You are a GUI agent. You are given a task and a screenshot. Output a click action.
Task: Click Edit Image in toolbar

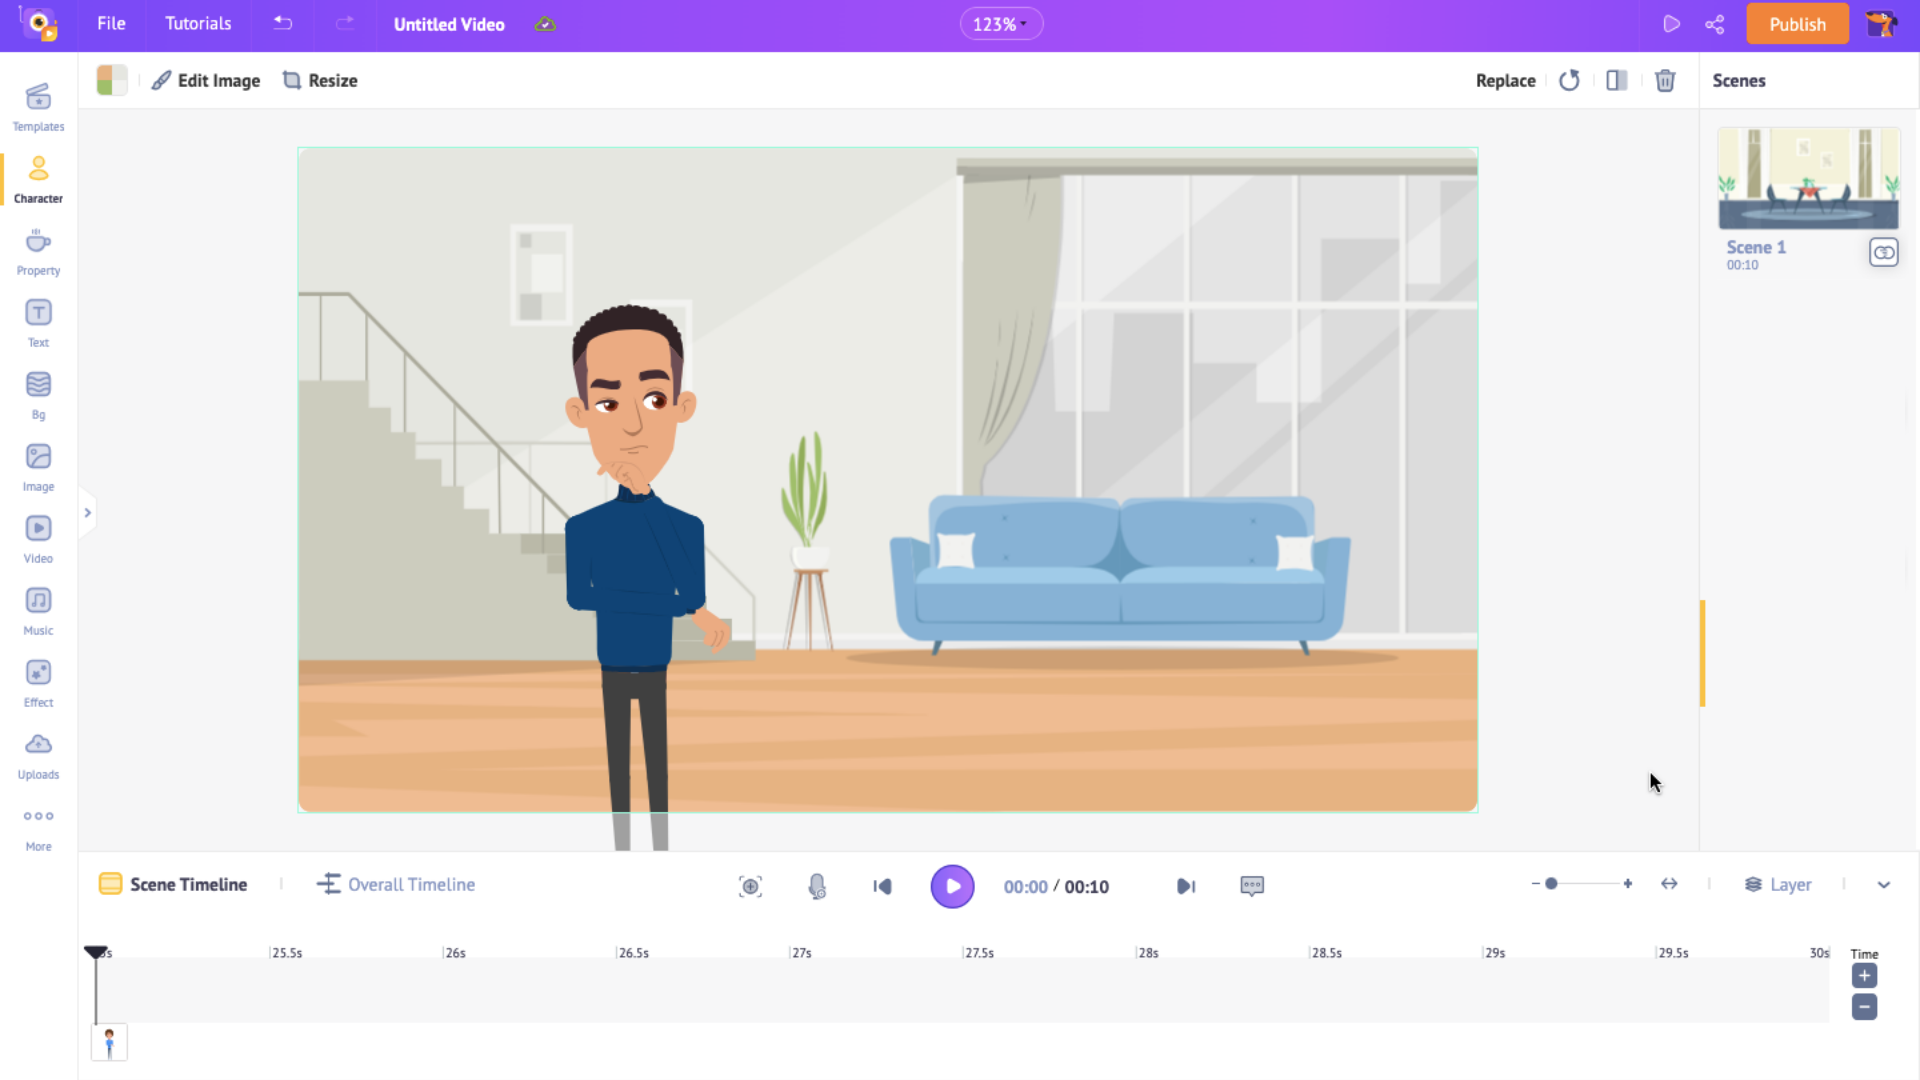(x=207, y=80)
